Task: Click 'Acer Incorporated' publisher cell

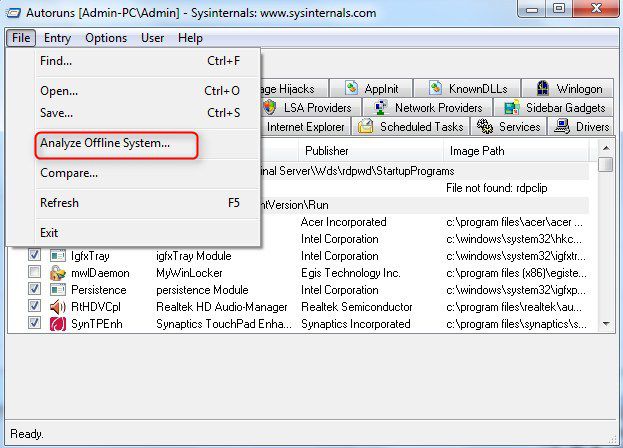Action: coord(343,222)
